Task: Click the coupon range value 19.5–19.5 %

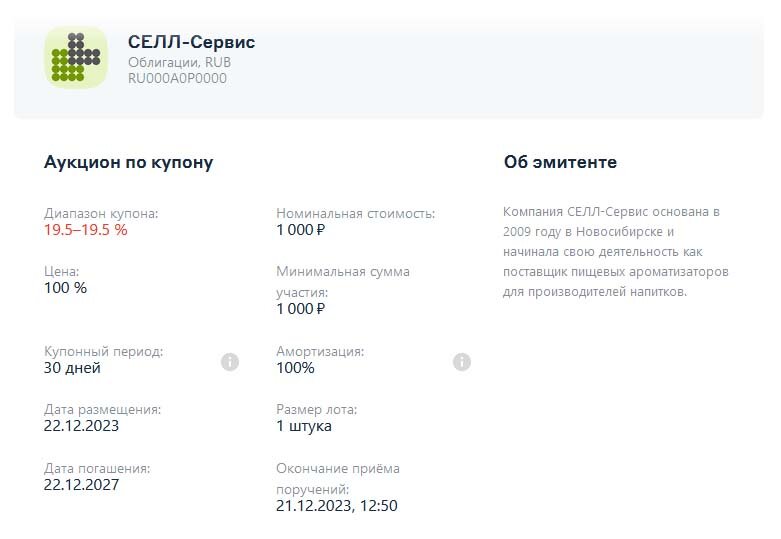Action: coord(86,230)
